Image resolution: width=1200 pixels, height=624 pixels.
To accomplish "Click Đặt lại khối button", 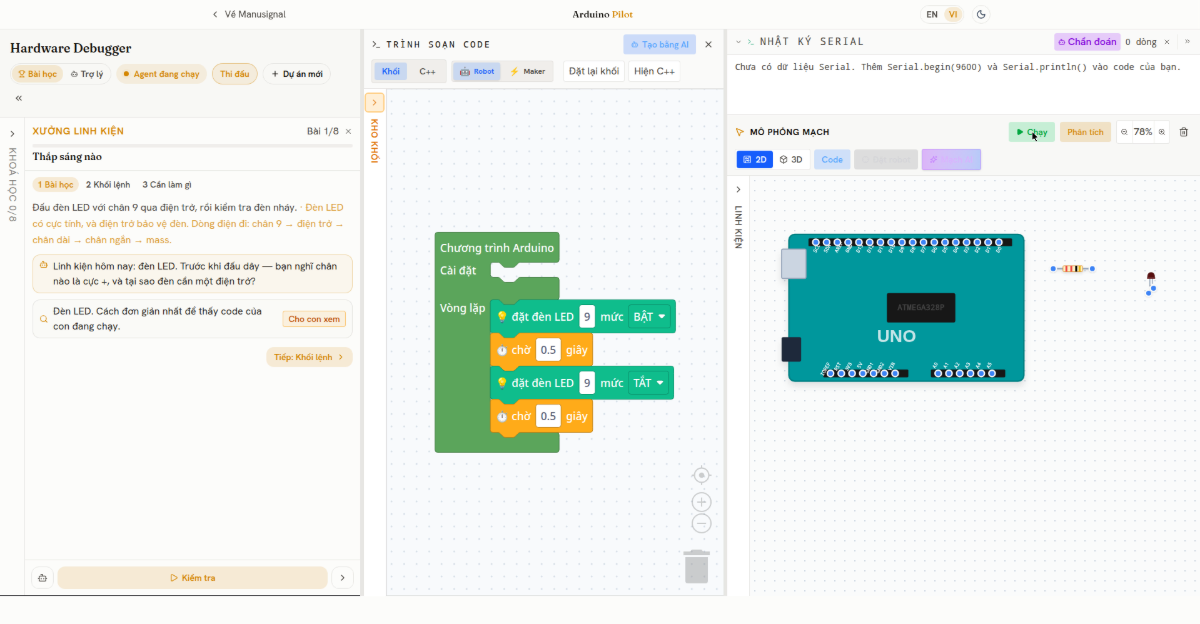I will [594, 72].
